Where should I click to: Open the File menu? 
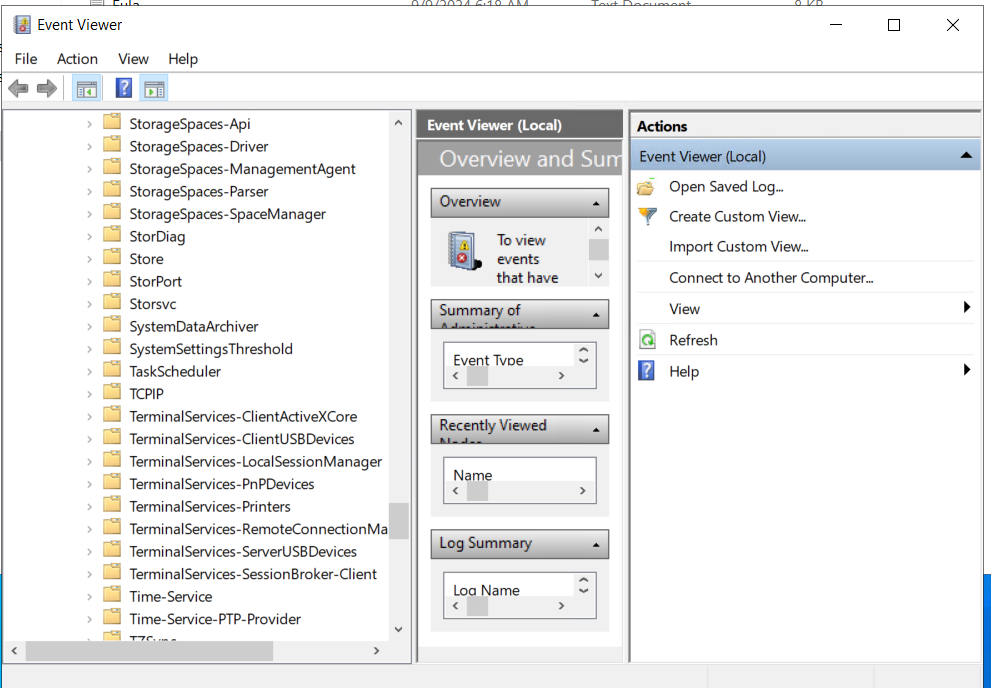point(26,59)
